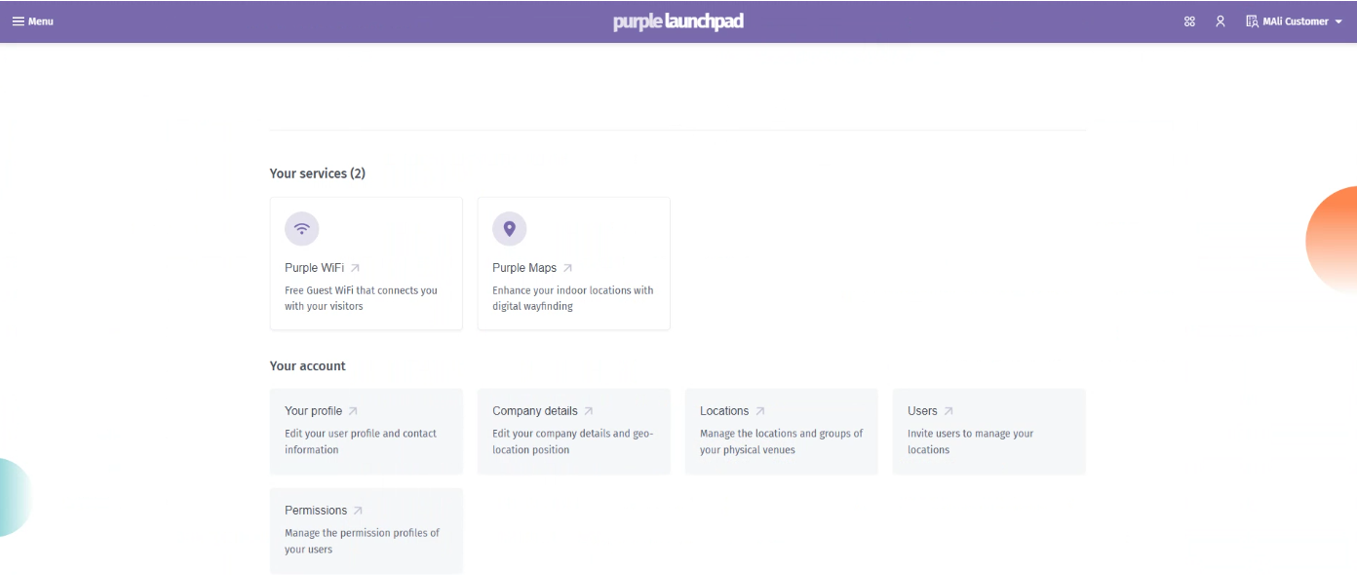The width and height of the screenshot is (1357, 575).
Task: Open the Menu label in top bar
Action: click(x=41, y=21)
